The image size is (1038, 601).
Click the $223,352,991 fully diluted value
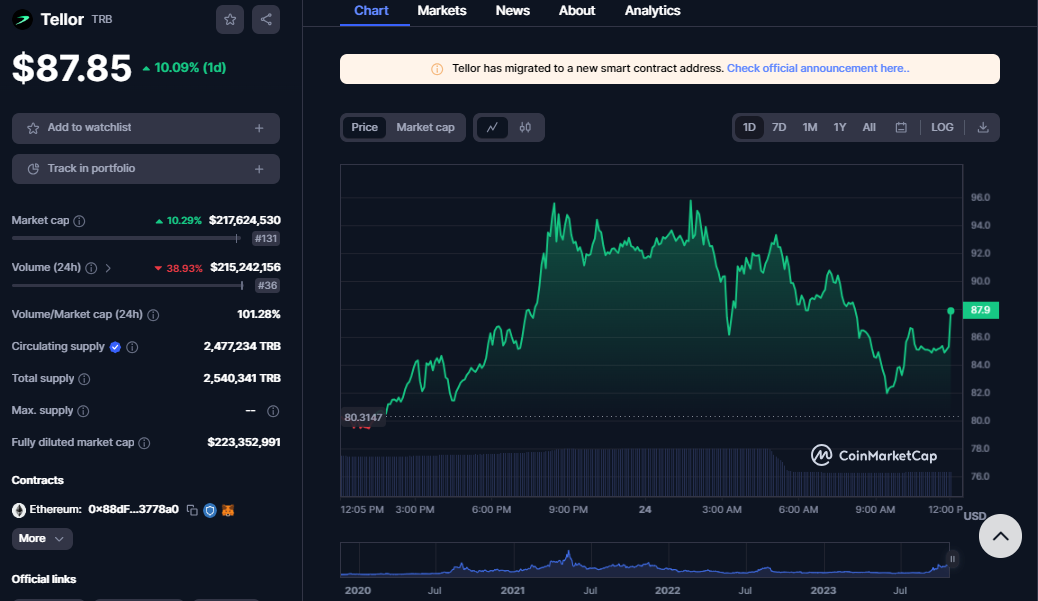(244, 442)
